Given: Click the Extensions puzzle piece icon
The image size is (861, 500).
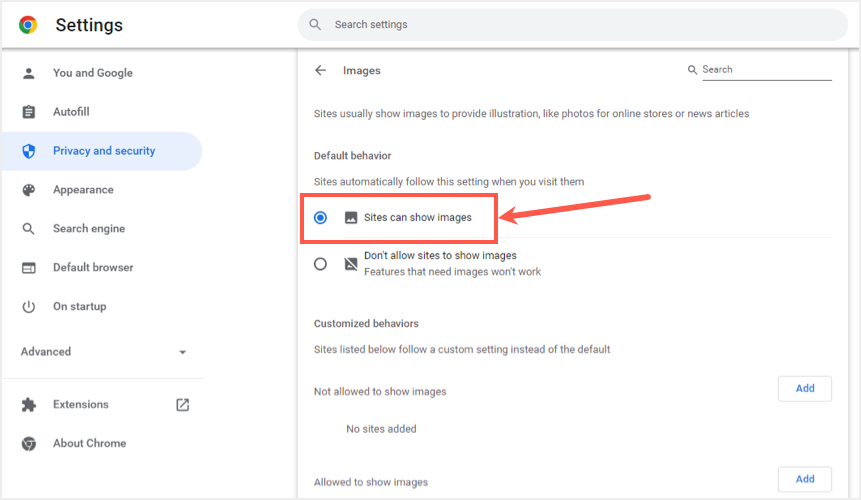Looking at the screenshot, I should tap(29, 405).
